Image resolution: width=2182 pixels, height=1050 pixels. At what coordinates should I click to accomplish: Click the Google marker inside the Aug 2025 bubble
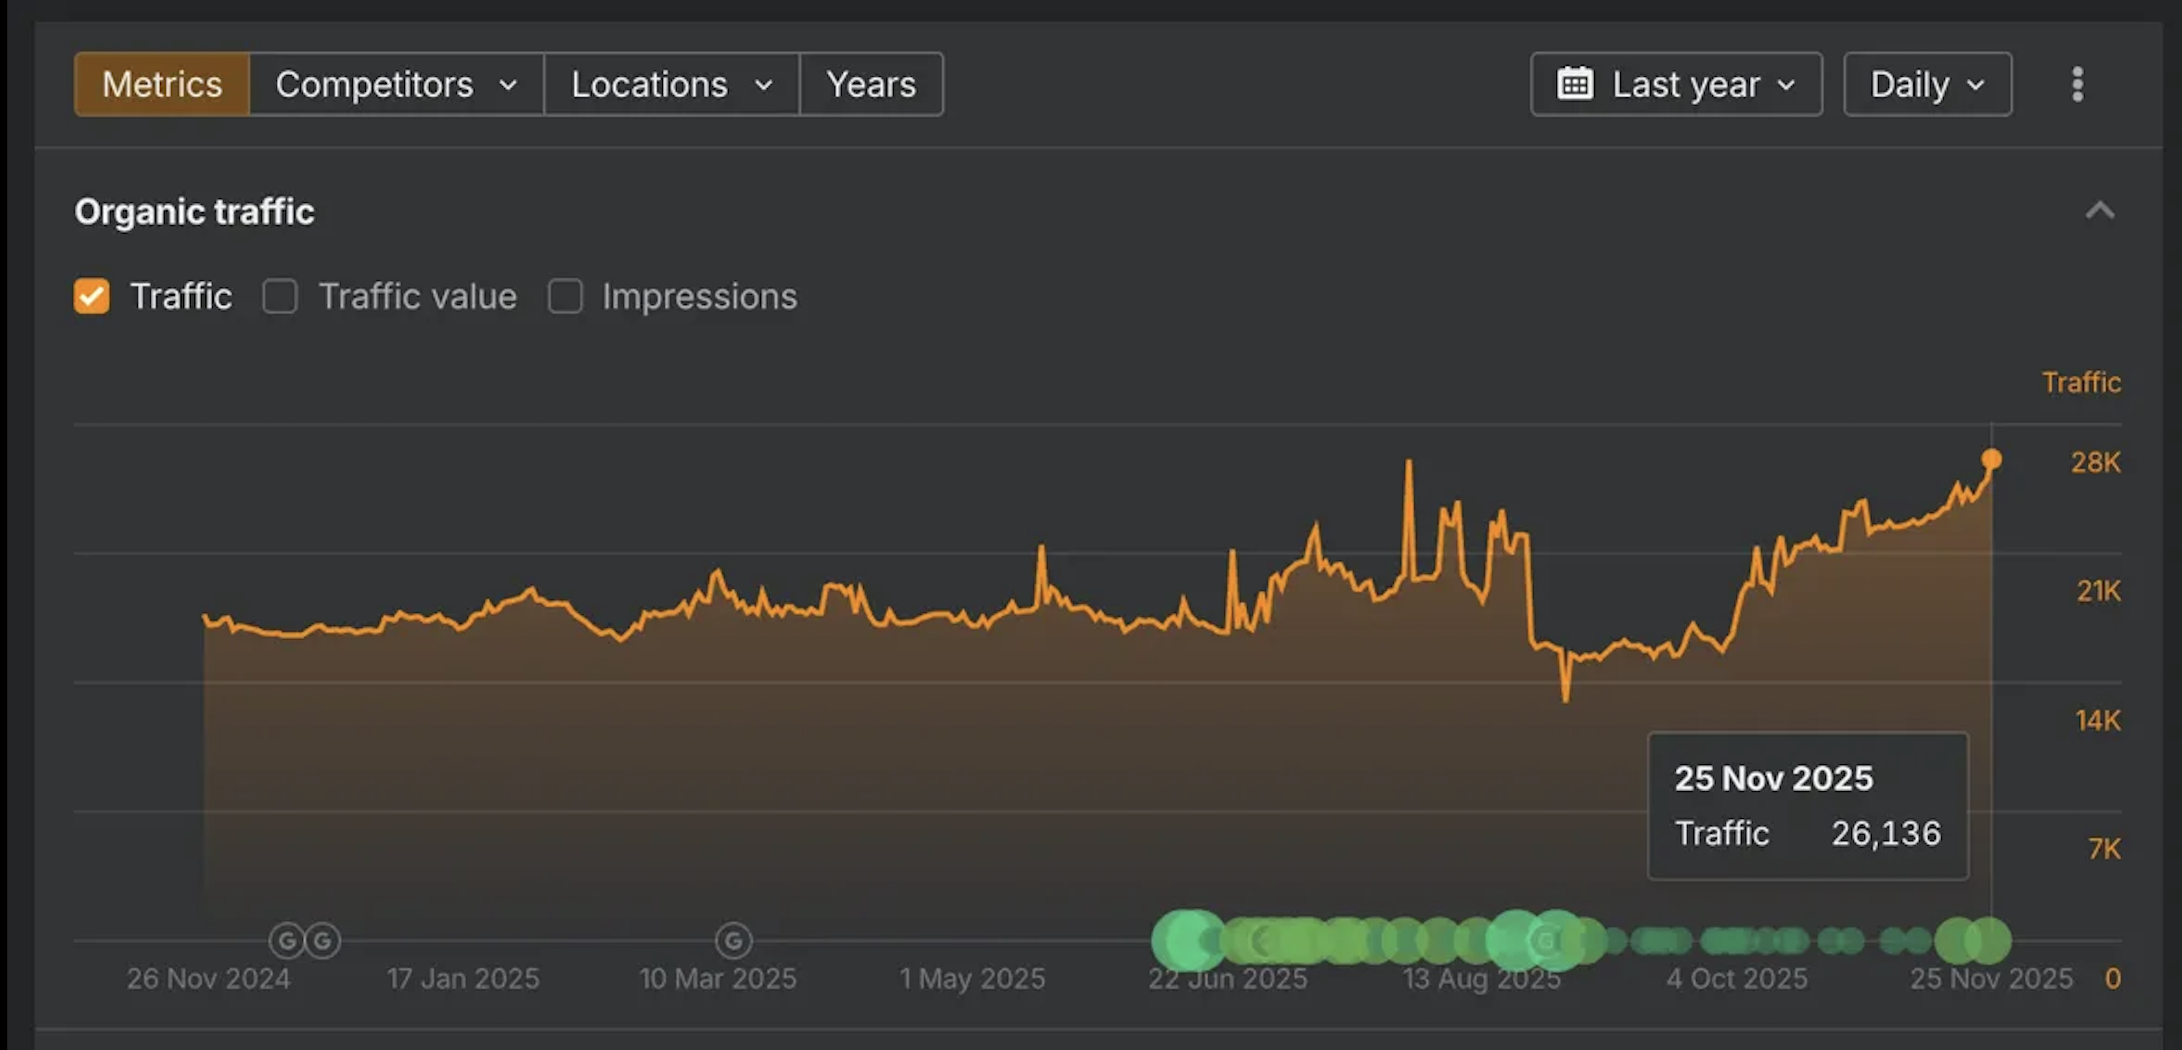pyautogui.click(x=1545, y=940)
